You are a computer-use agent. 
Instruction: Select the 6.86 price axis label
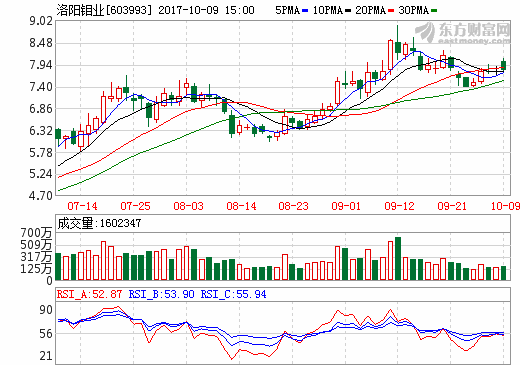(41, 109)
